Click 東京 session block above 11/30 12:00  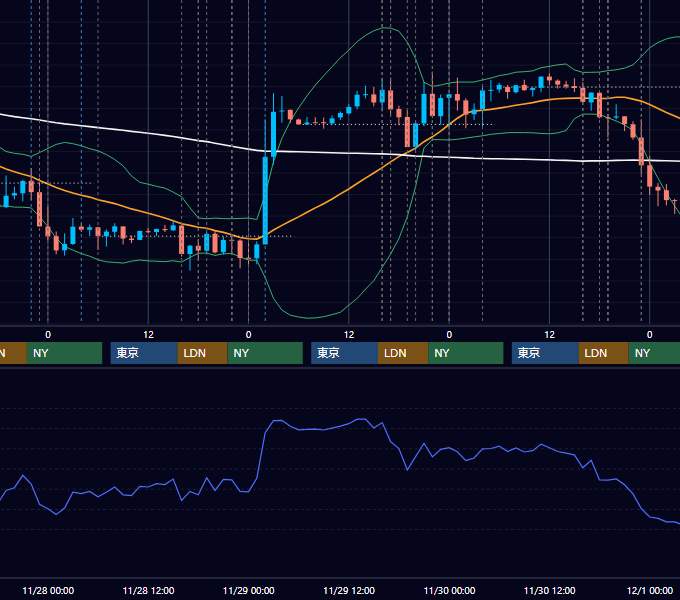pyautogui.click(x=545, y=353)
